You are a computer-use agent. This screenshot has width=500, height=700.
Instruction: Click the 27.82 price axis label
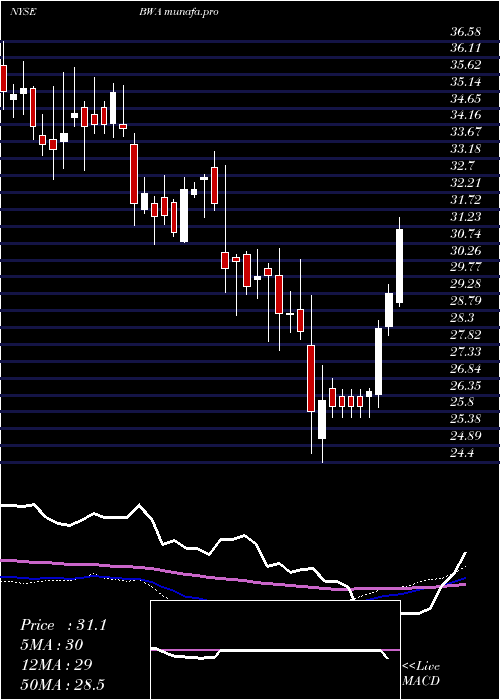465,335
